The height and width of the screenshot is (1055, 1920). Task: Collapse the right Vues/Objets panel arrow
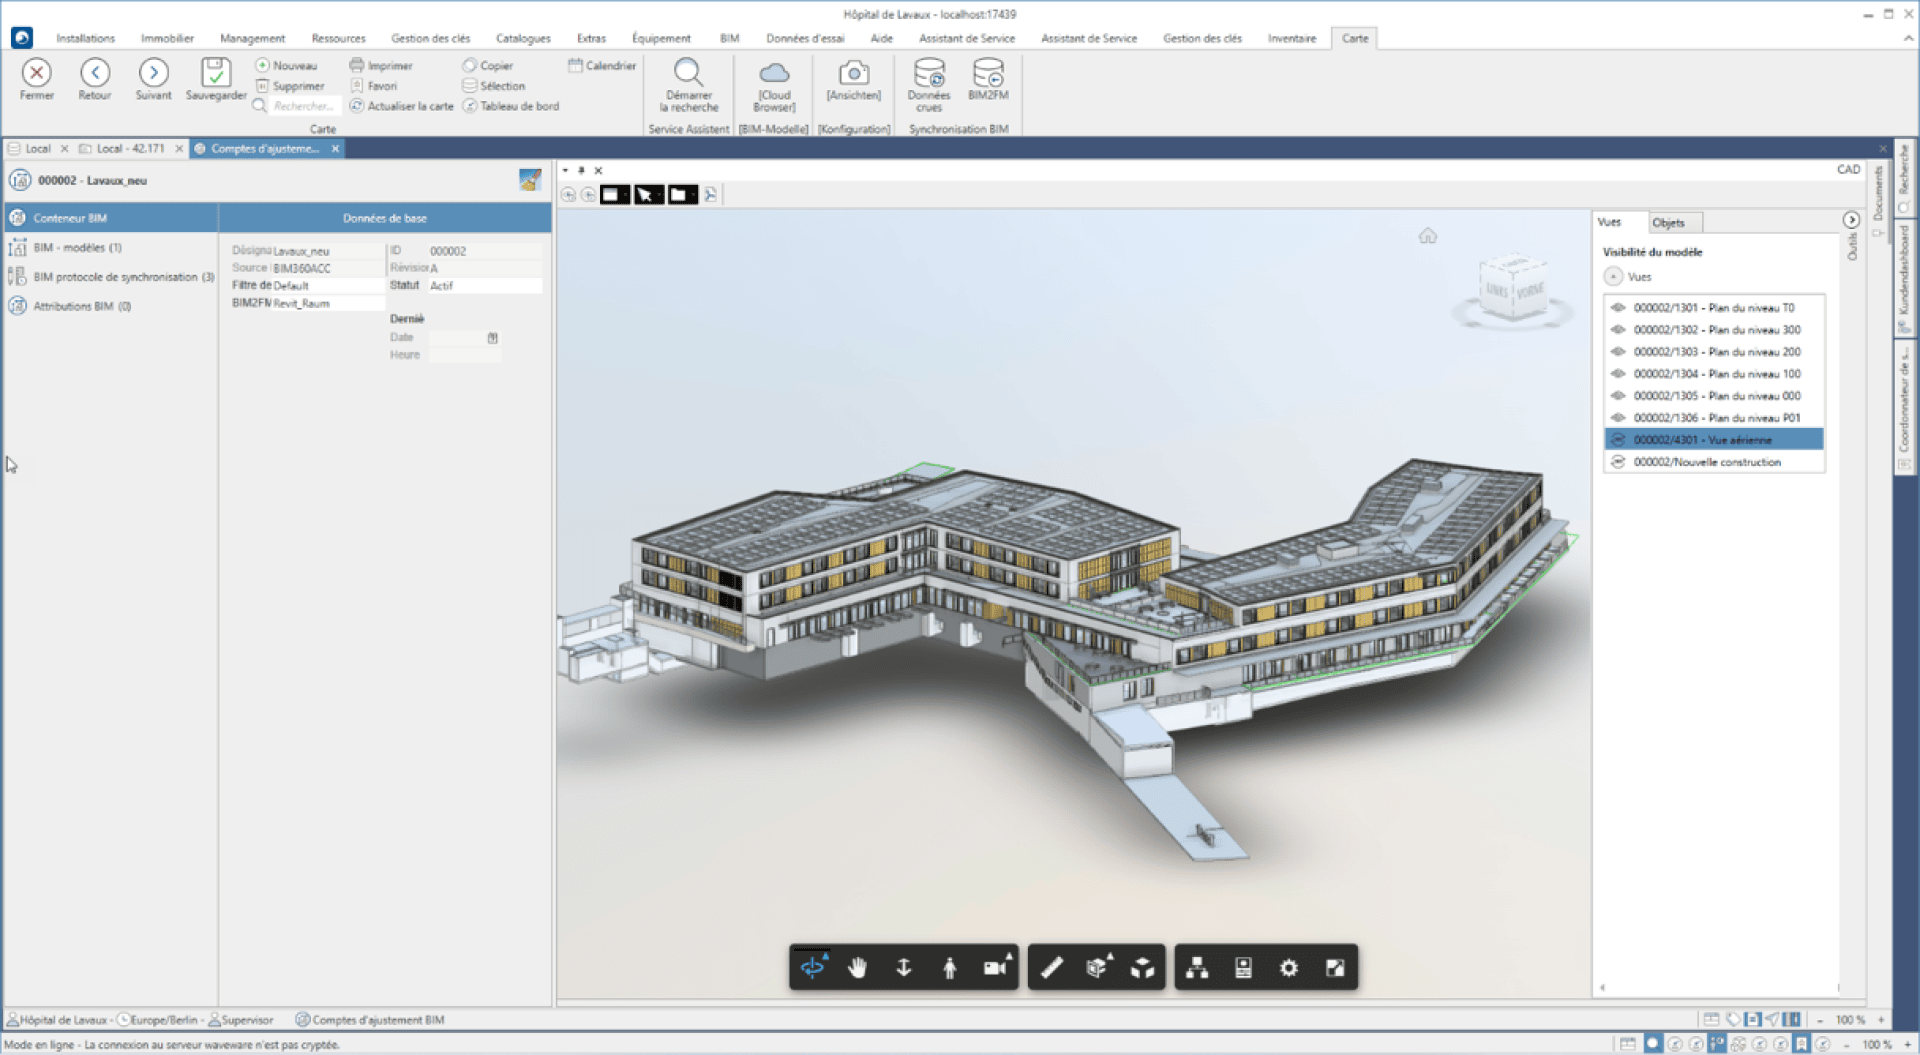(x=1851, y=220)
